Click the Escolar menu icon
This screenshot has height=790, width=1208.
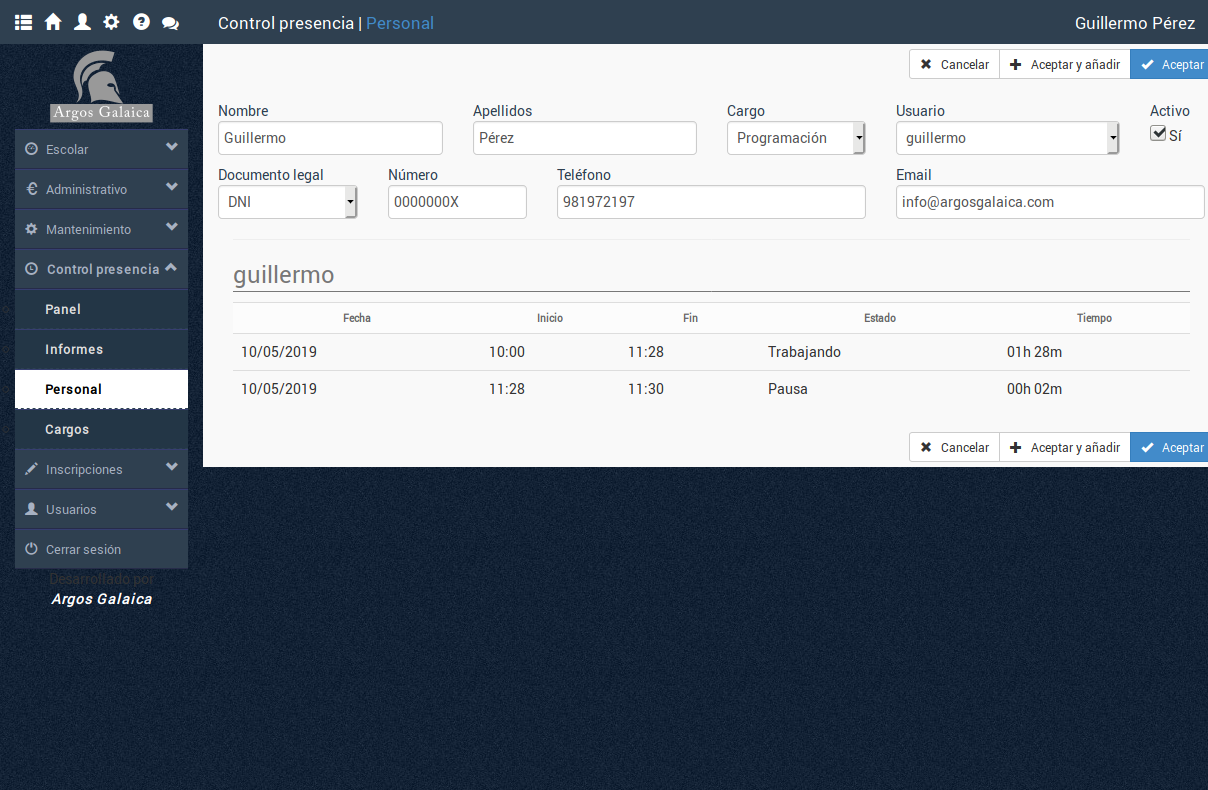(31, 149)
